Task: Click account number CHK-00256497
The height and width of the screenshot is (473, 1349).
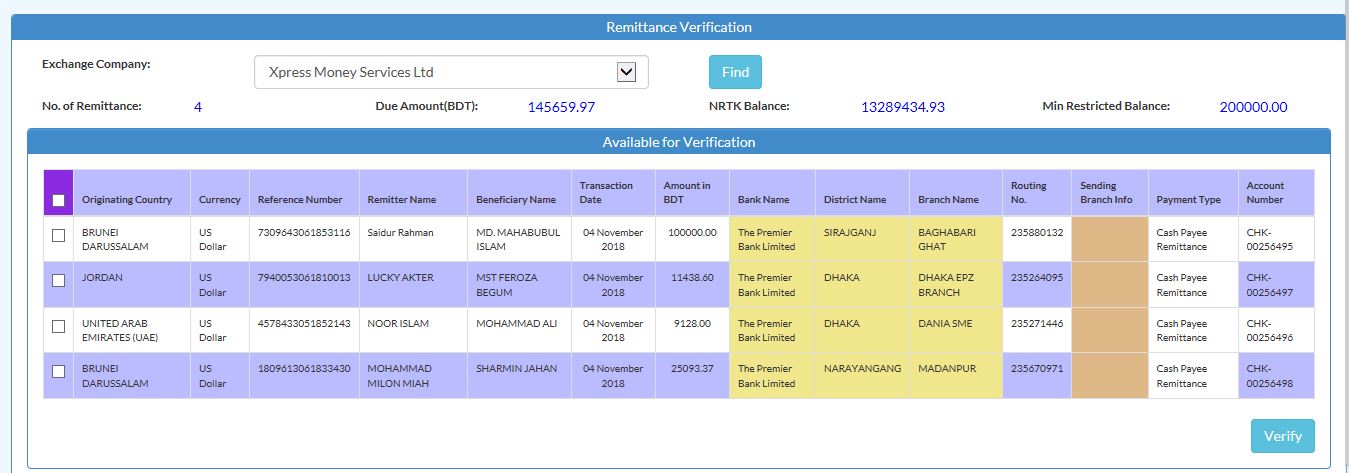Action: [1270, 285]
